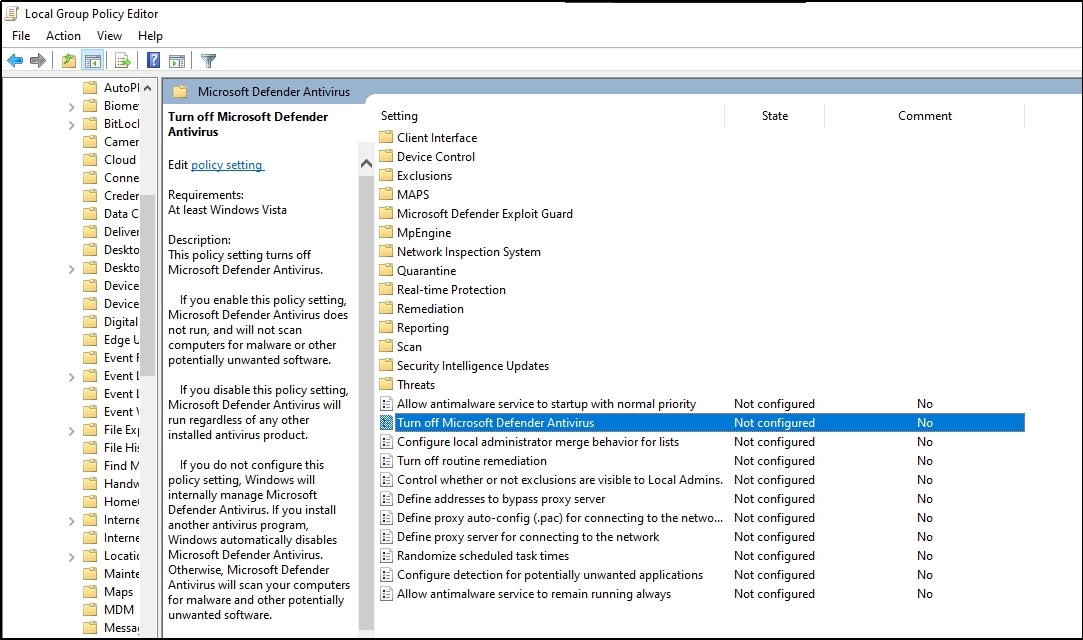Expand the BitLoc tree node arrow
Image resolution: width=1083 pixels, height=640 pixels.
(x=72, y=124)
